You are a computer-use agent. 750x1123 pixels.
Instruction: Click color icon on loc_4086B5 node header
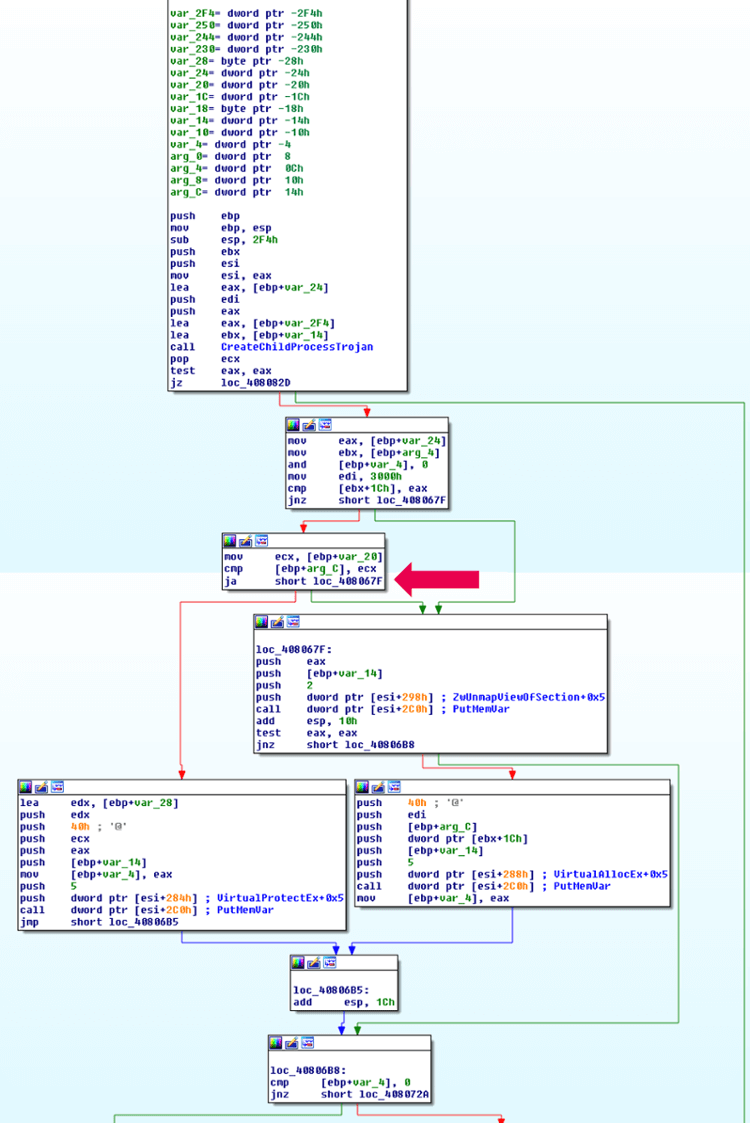(x=298, y=962)
